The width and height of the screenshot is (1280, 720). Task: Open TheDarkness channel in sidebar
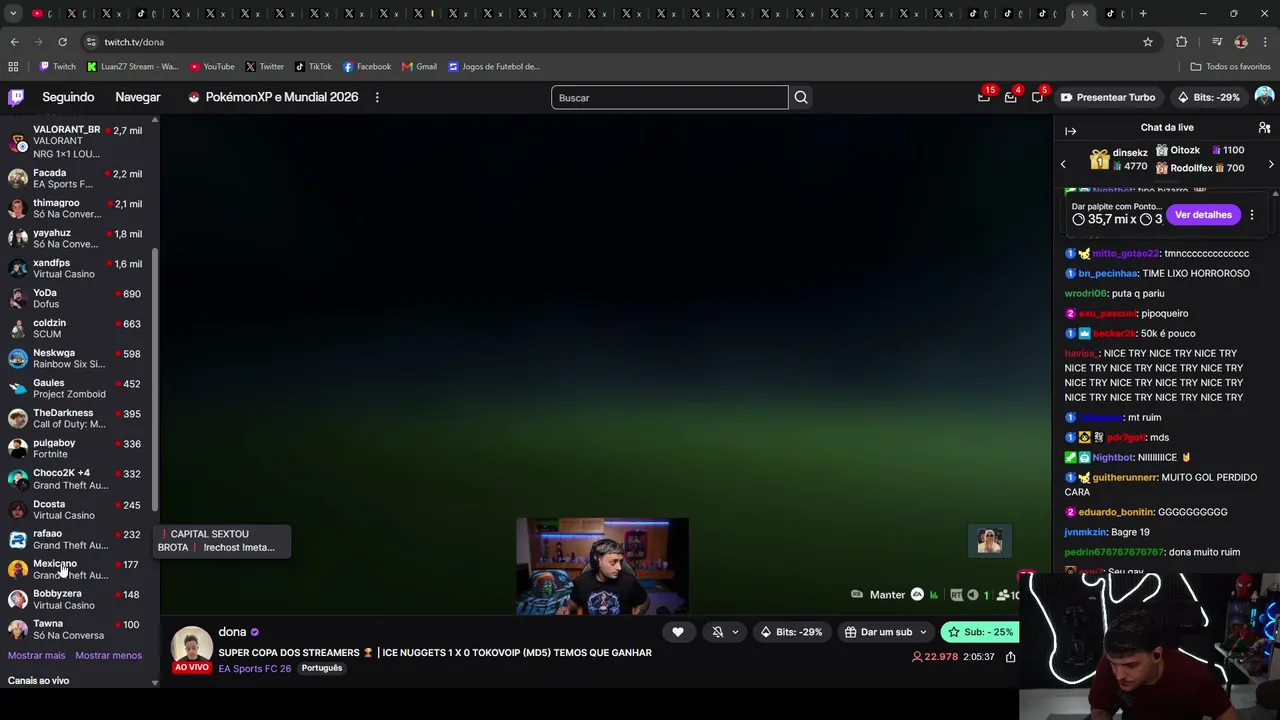coord(77,418)
